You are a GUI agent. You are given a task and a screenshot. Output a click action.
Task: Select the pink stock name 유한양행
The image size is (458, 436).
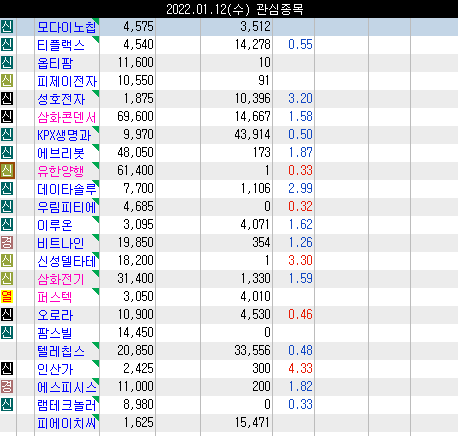pyautogui.click(x=61, y=171)
